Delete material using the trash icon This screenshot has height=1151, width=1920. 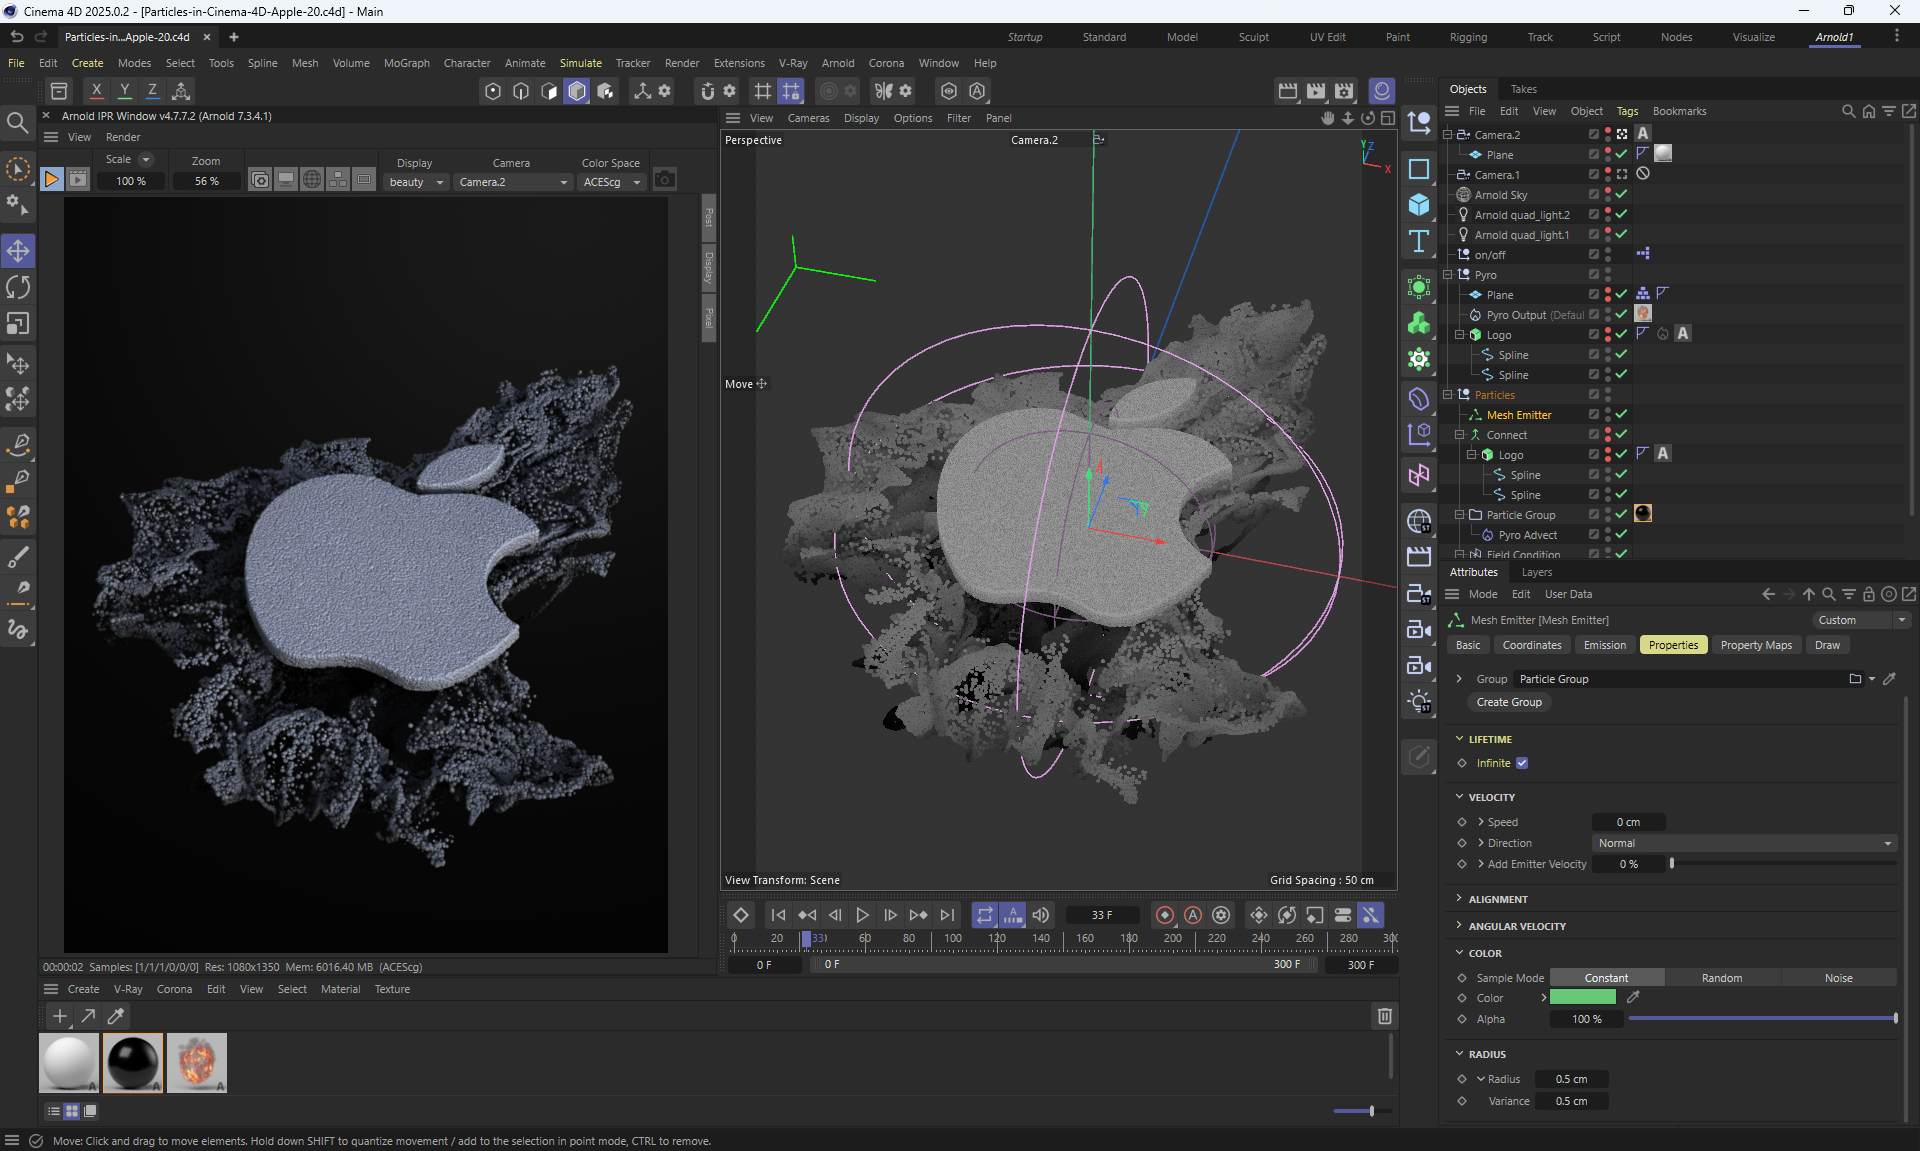pos(1384,1016)
